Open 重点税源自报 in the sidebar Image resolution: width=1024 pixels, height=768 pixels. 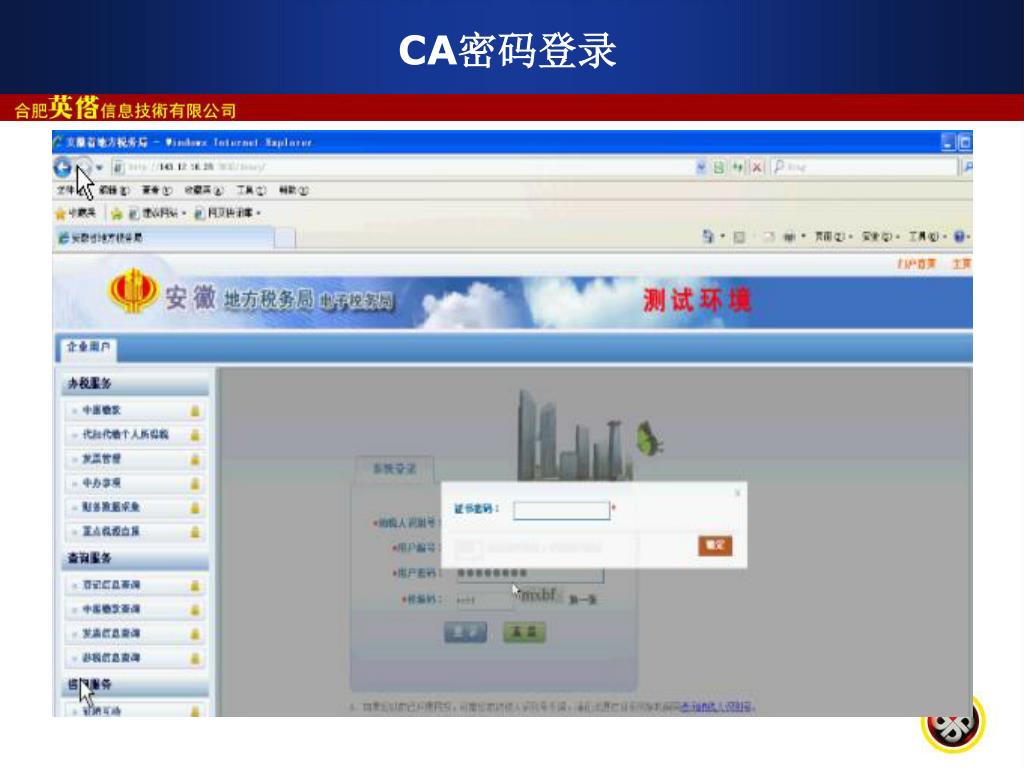(111, 531)
